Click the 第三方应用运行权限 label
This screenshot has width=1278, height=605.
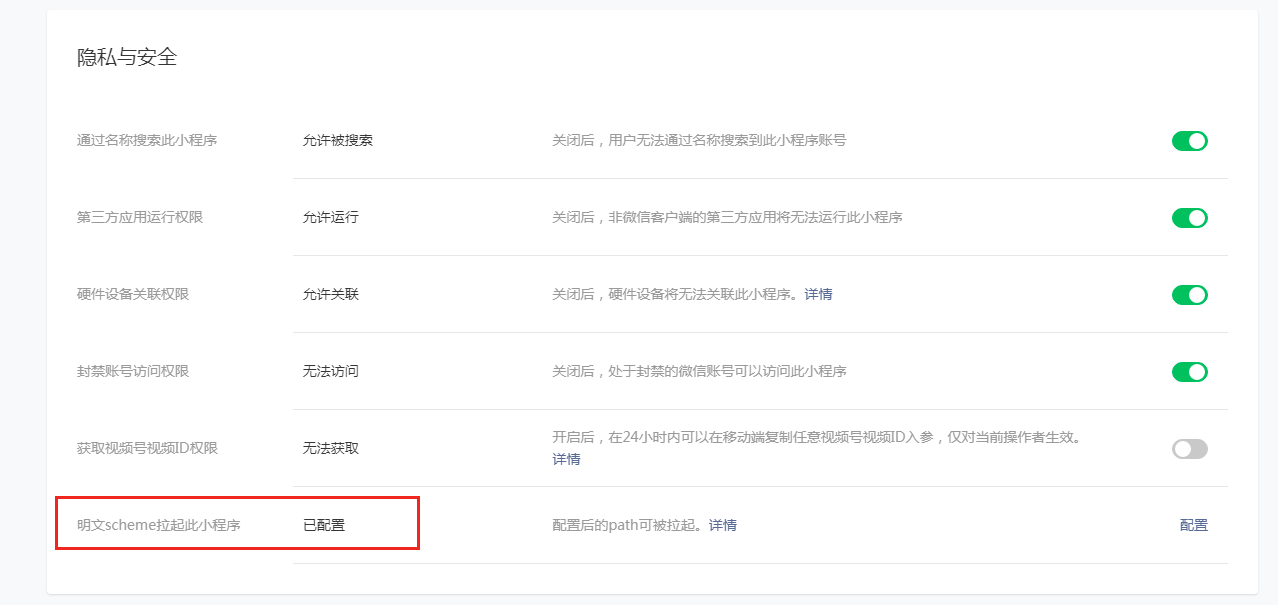click(140, 217)
